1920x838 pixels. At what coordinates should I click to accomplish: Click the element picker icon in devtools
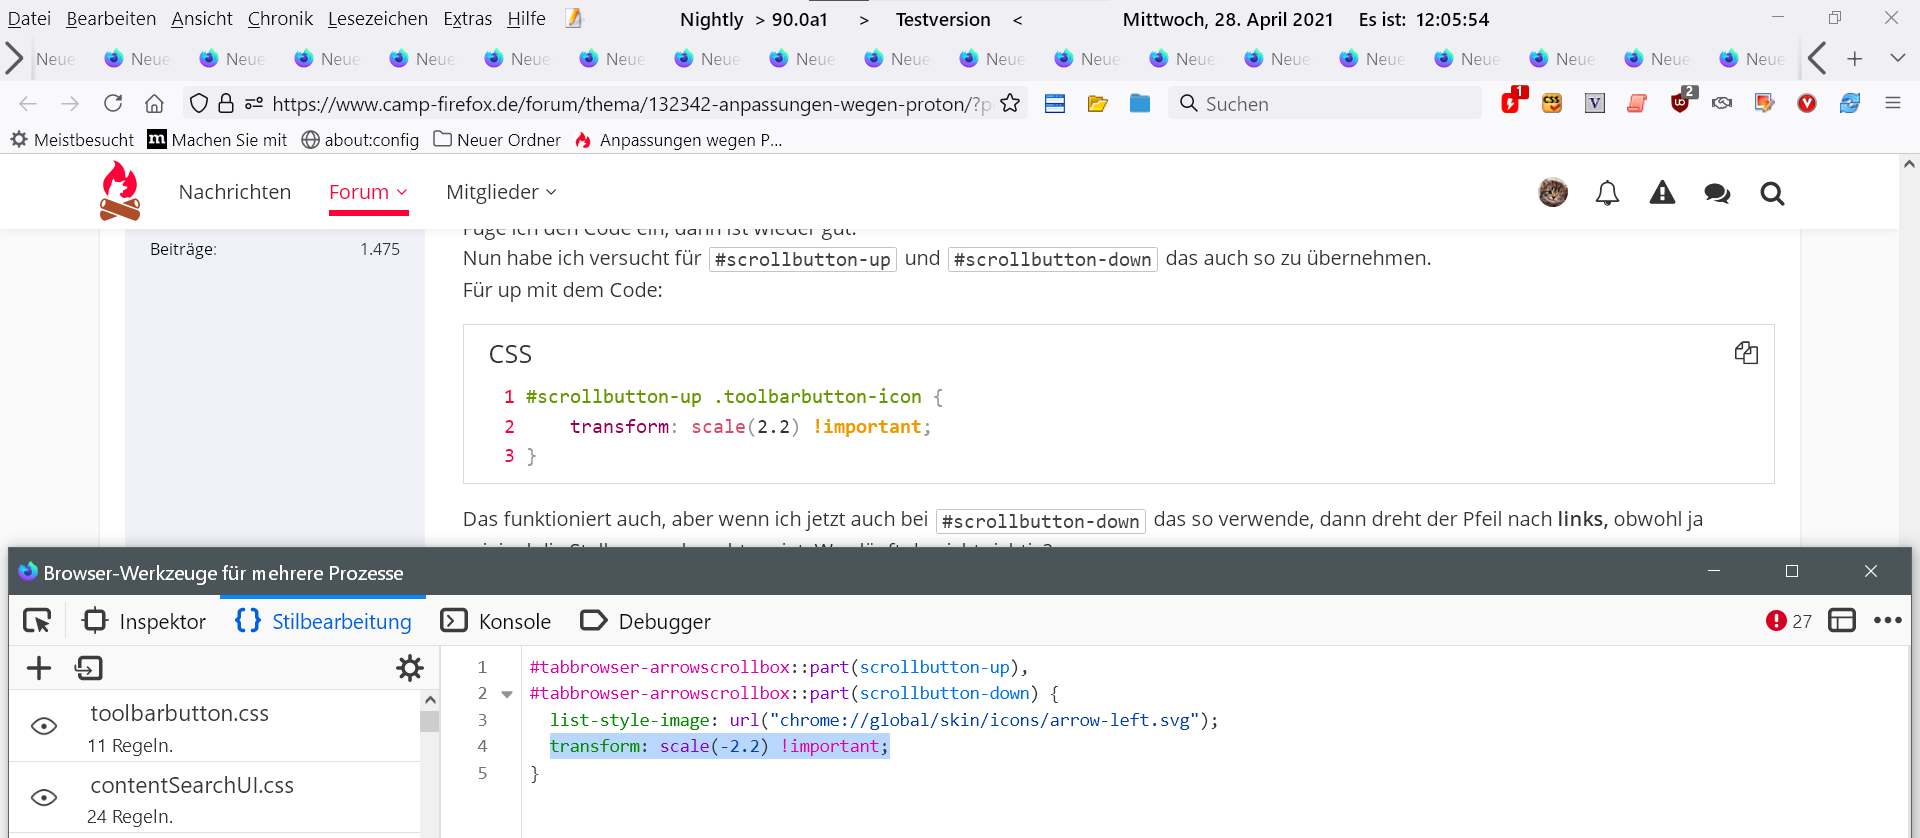pyautogui.click(x=37, y=621)
